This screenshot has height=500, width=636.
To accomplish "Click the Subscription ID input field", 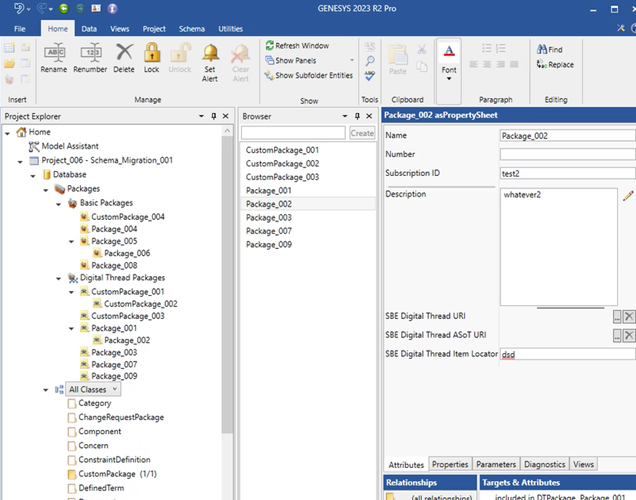I will pos(567,173).
